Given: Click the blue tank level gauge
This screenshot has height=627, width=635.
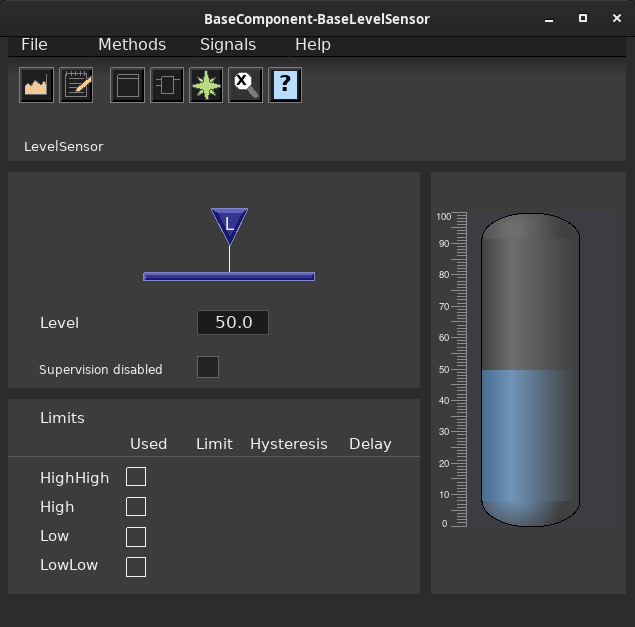Looking at the screenshot, I should point(531,370).
